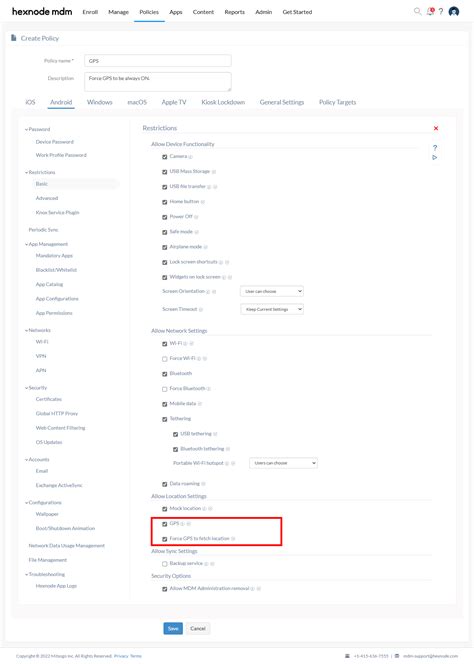Screen dimensions: 474x664
Task: Toggle the GPS checkbox
Action: (x=165, y=524)
